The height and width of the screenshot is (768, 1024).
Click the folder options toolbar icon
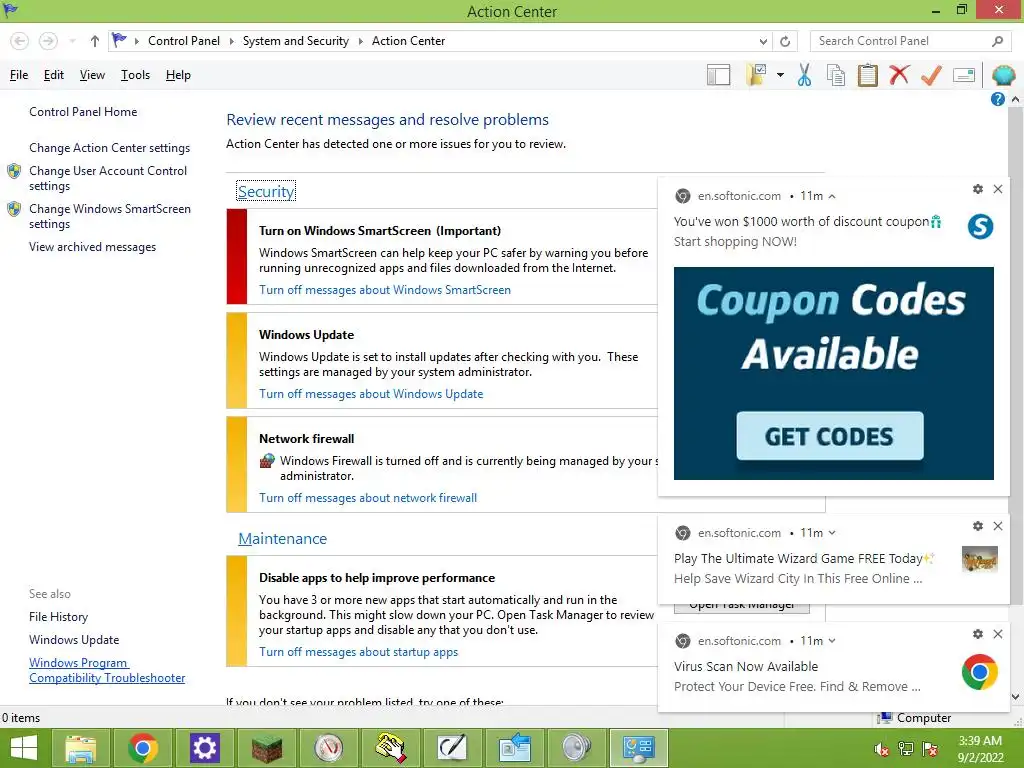(756, 75)
